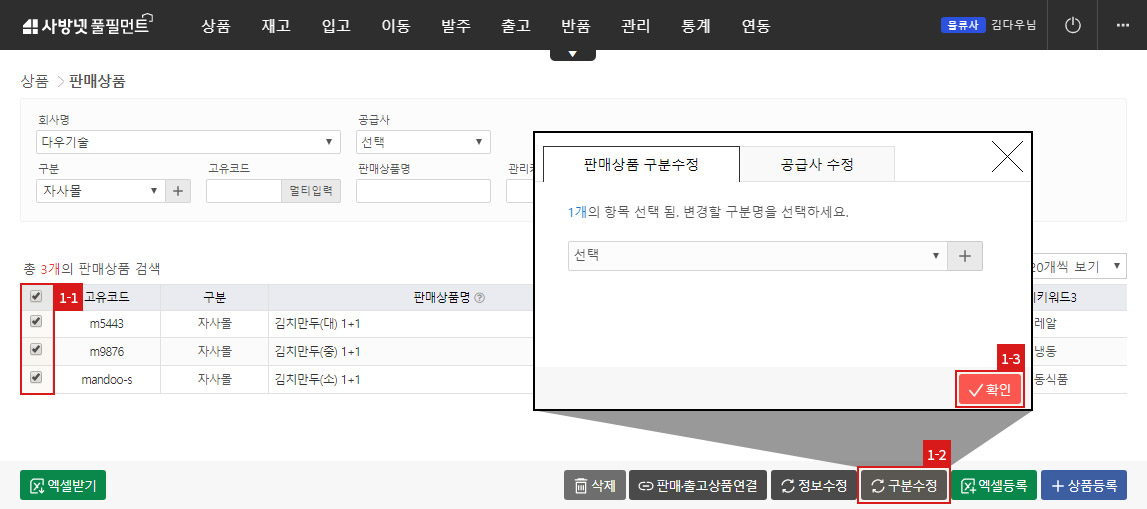Image resolution: width=1147 pixels, height=509 pixels.
Task: Focus the 고유코드 input field
Action: pyautogui.click(x=244, y=192)
